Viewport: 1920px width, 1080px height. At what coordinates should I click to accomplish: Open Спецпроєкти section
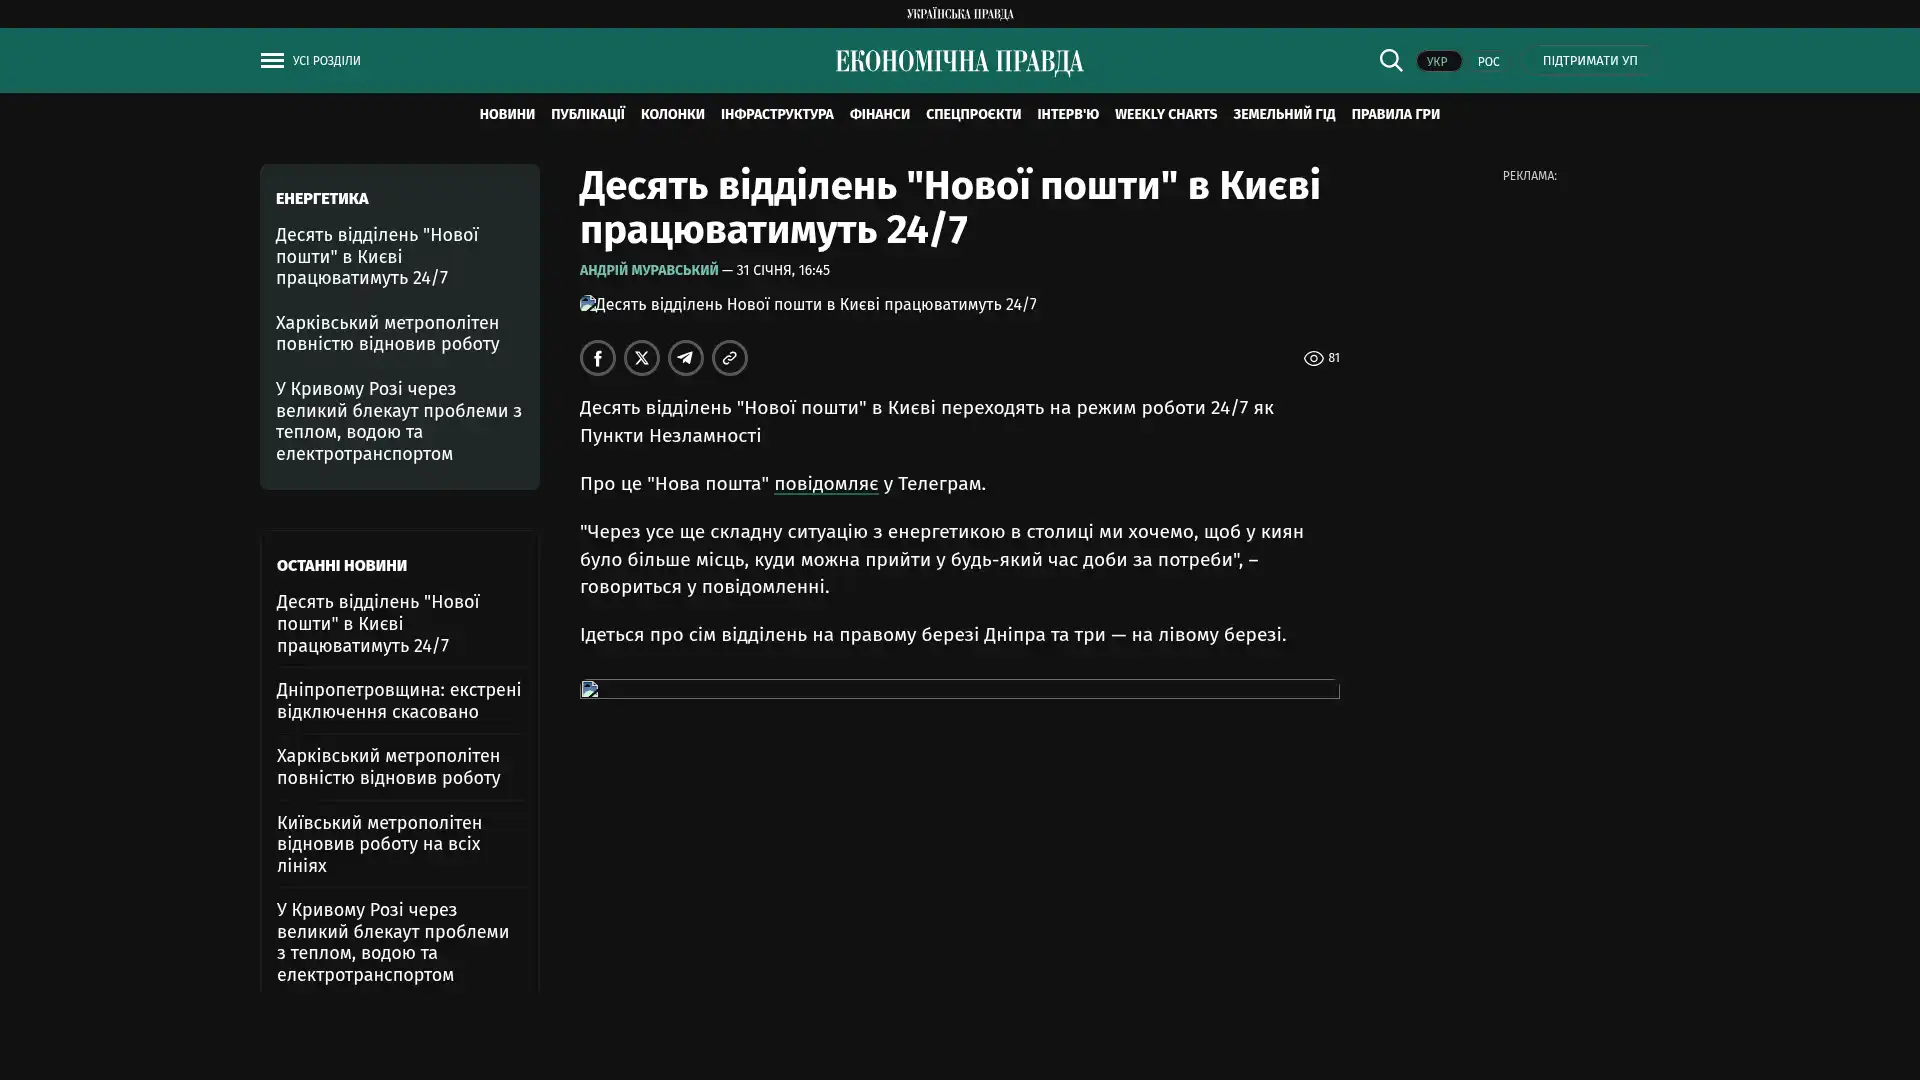point(974,114)
